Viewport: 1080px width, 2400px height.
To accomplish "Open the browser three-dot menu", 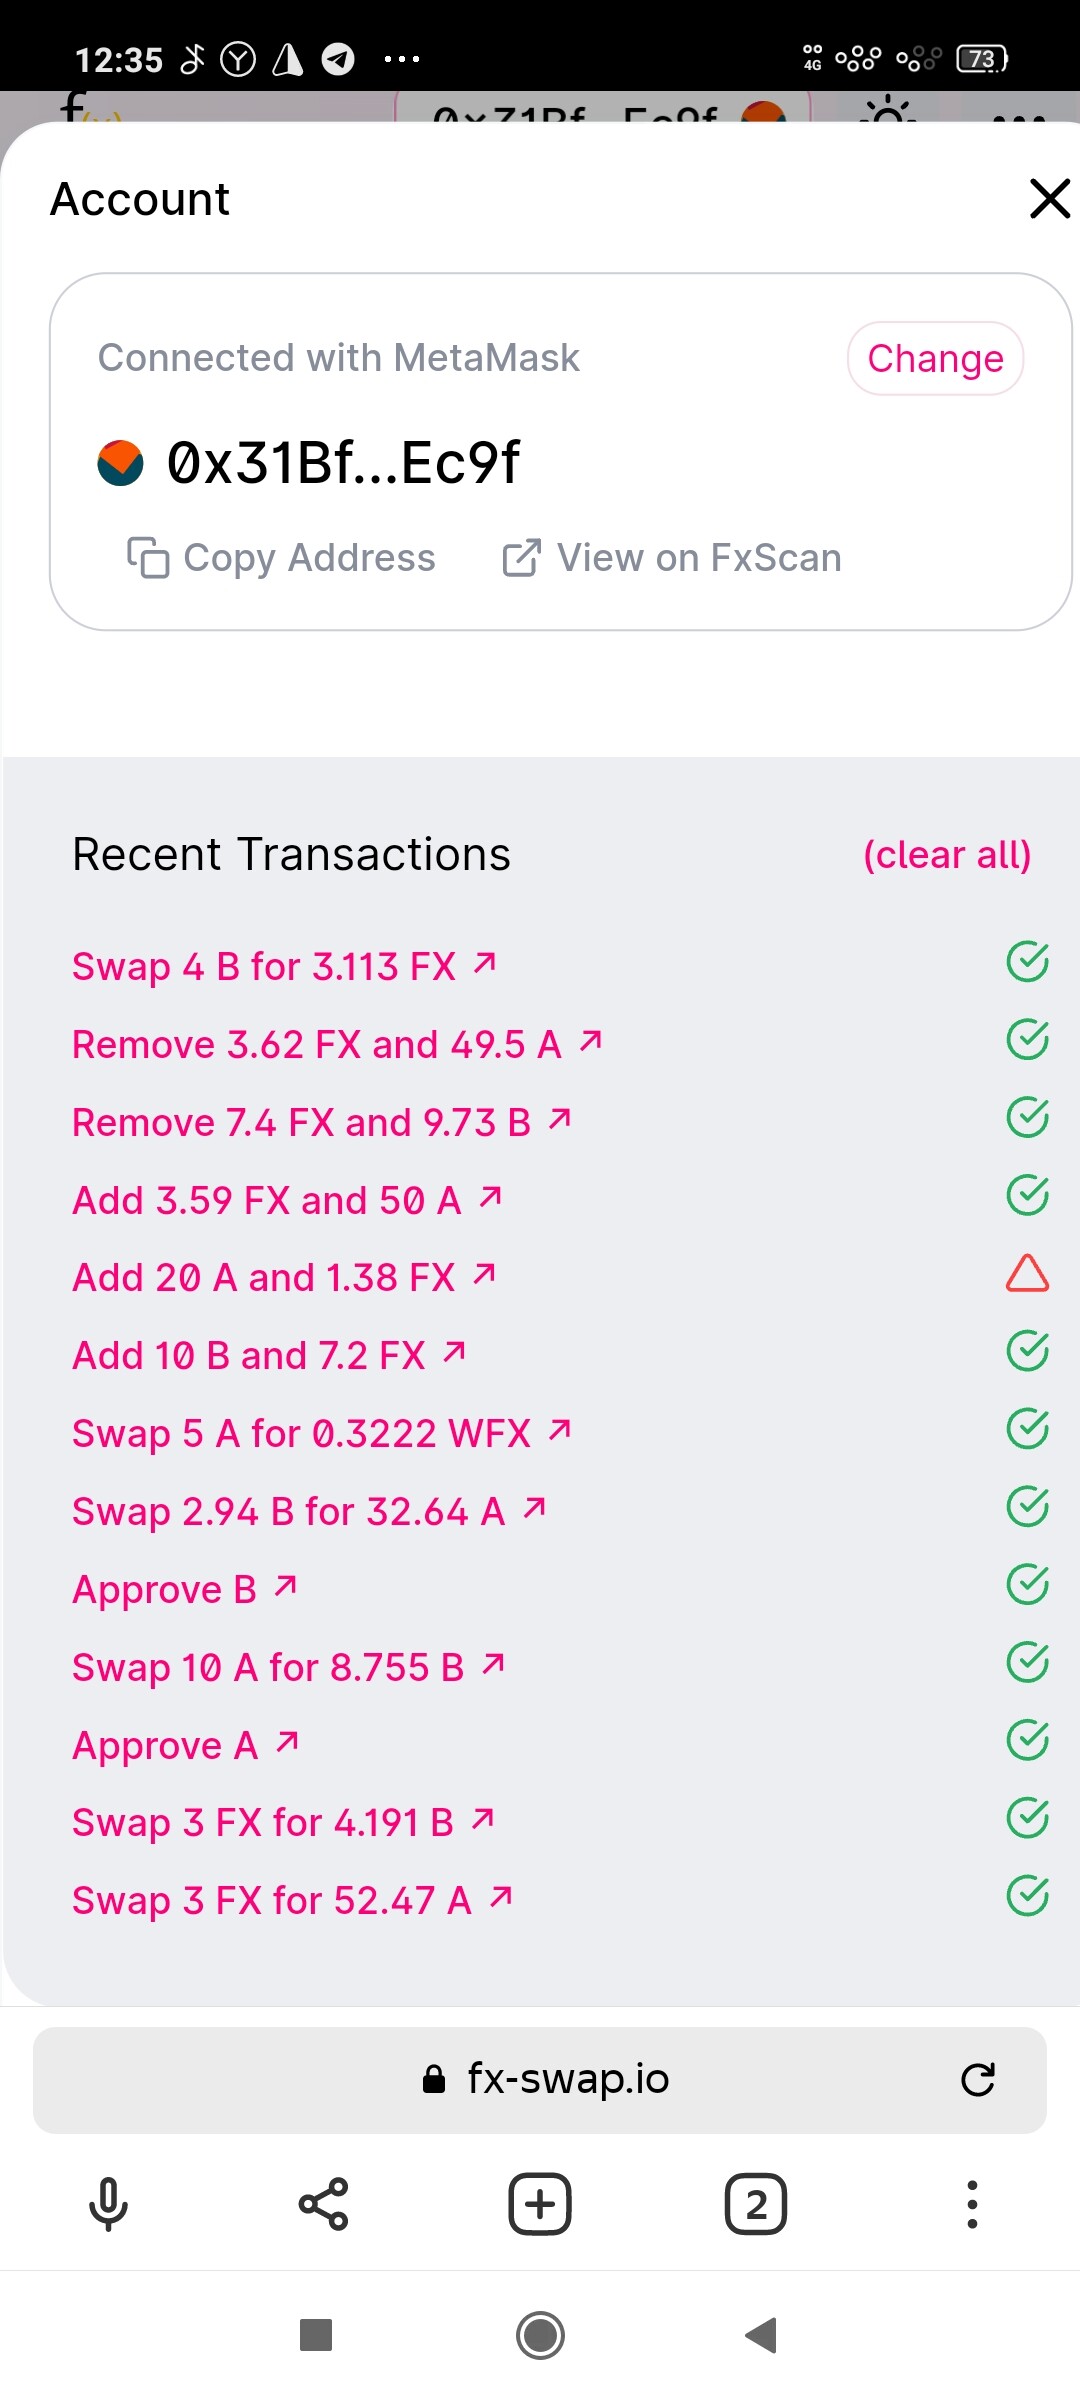I will click(972, 2204).
